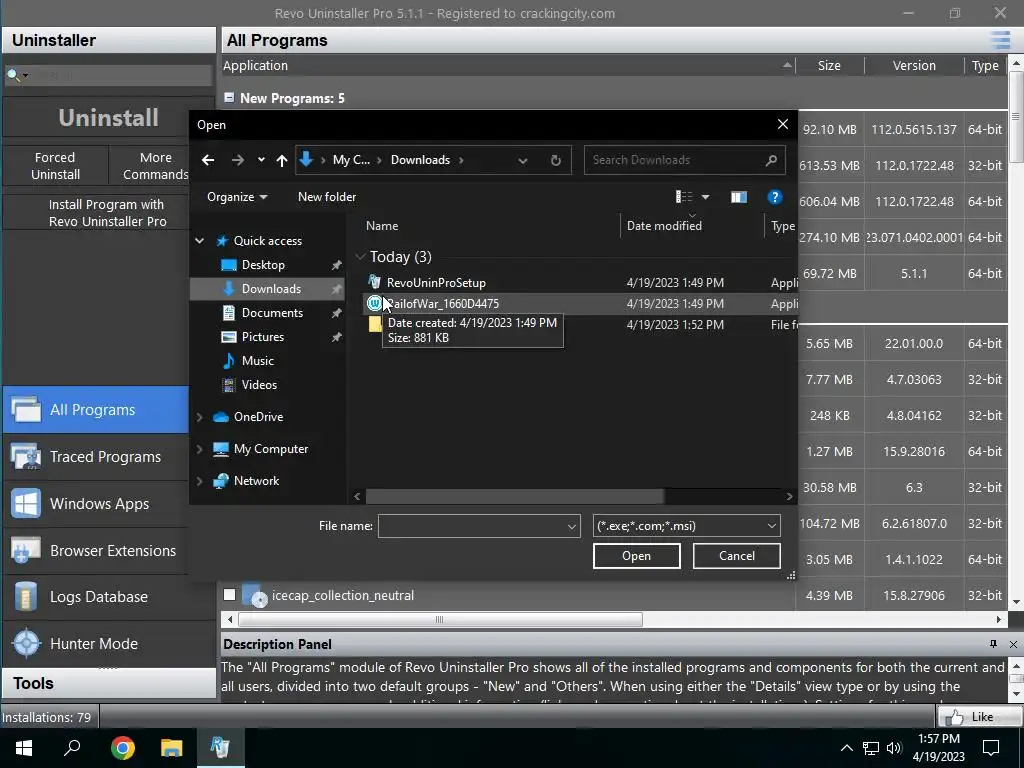Slide Revo program list horizontal scrollbar
This screenshot has width=1024, height=768.
[440, 619]
